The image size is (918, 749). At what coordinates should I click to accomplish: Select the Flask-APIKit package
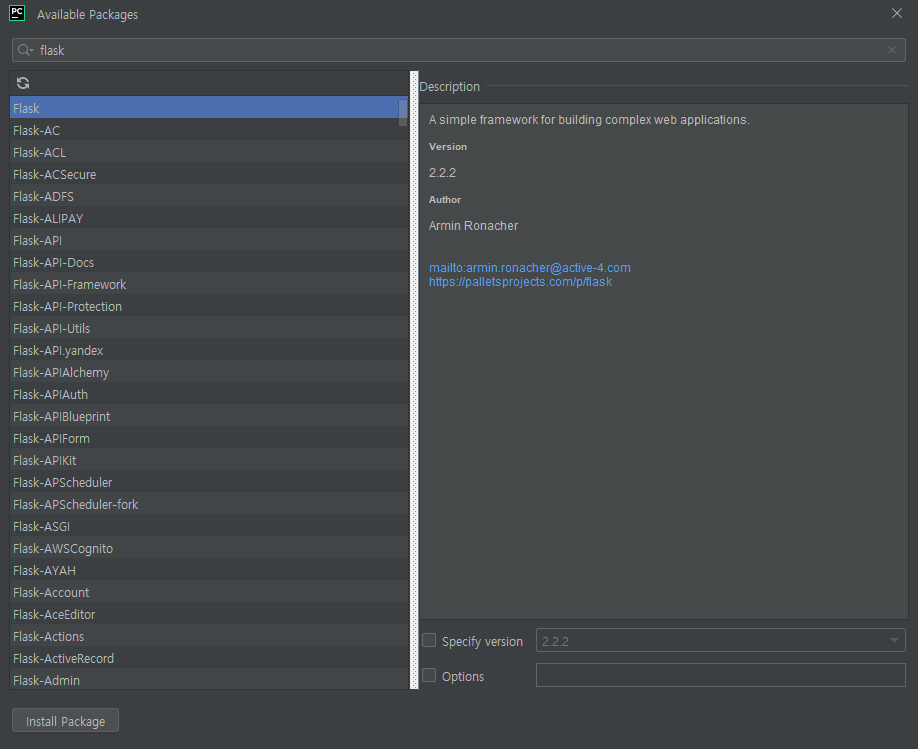[x=209, y=460]
